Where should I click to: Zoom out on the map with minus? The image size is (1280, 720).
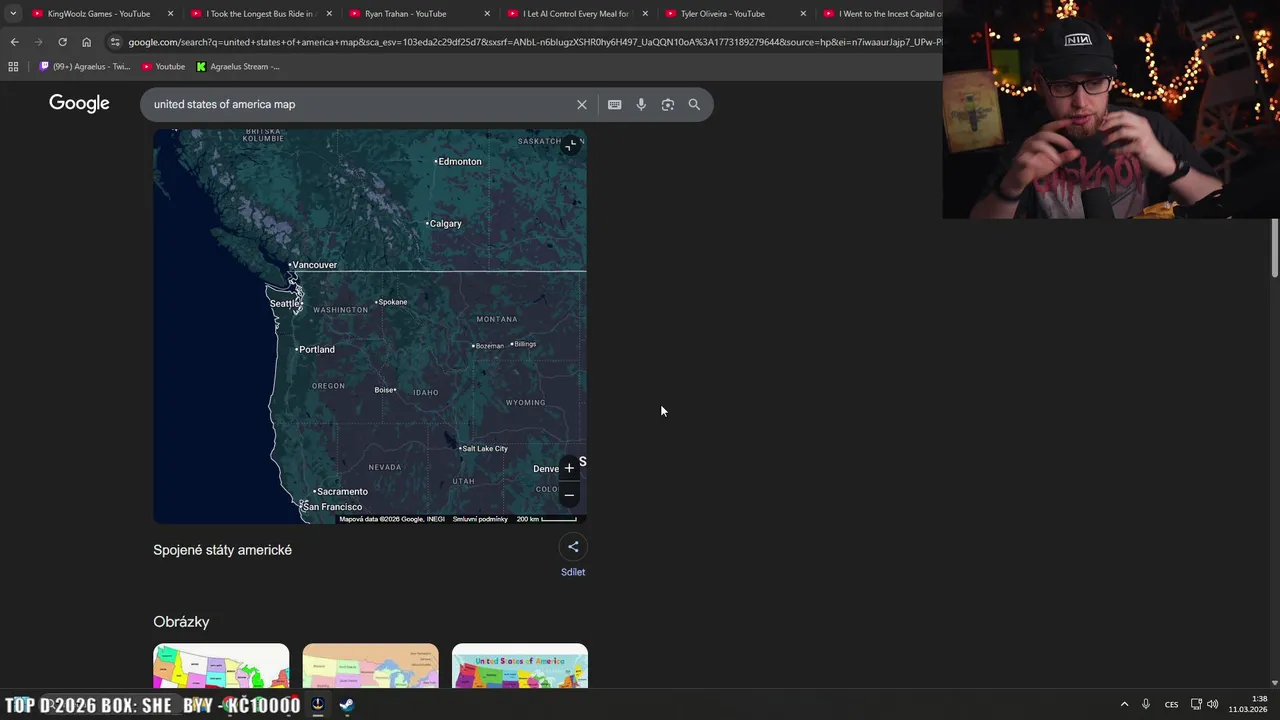click(x=569, y=494)
